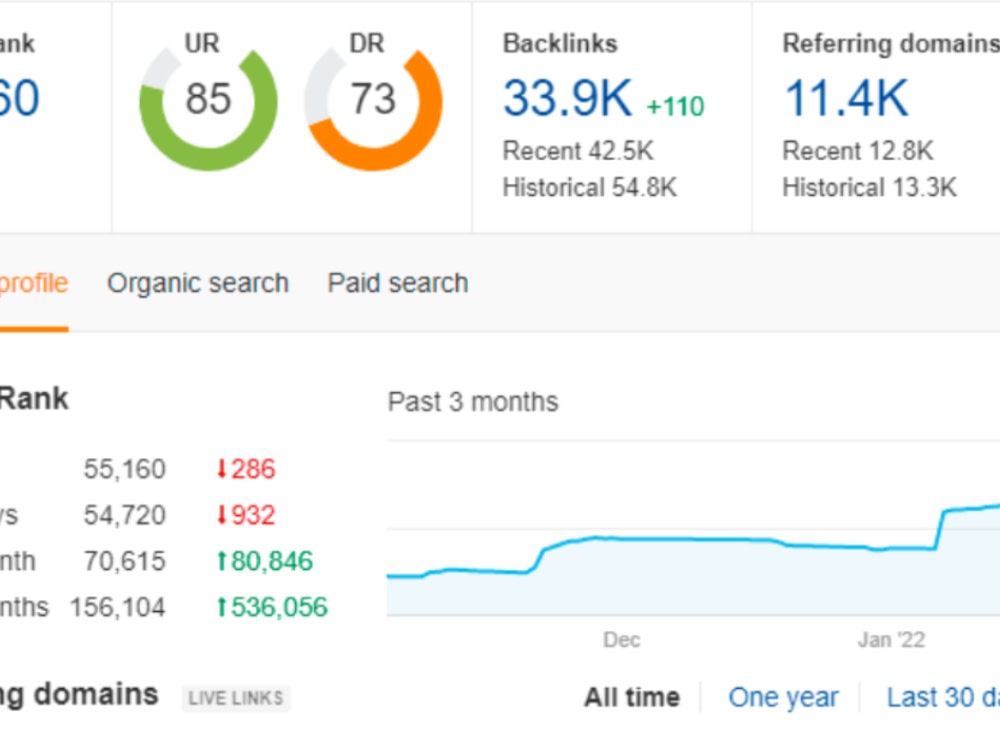The width and height of the screenshot is (1000, 750).
Task: Click the 11.4K referring domains count
Action: pyautogui.click(x=846, y=98)
